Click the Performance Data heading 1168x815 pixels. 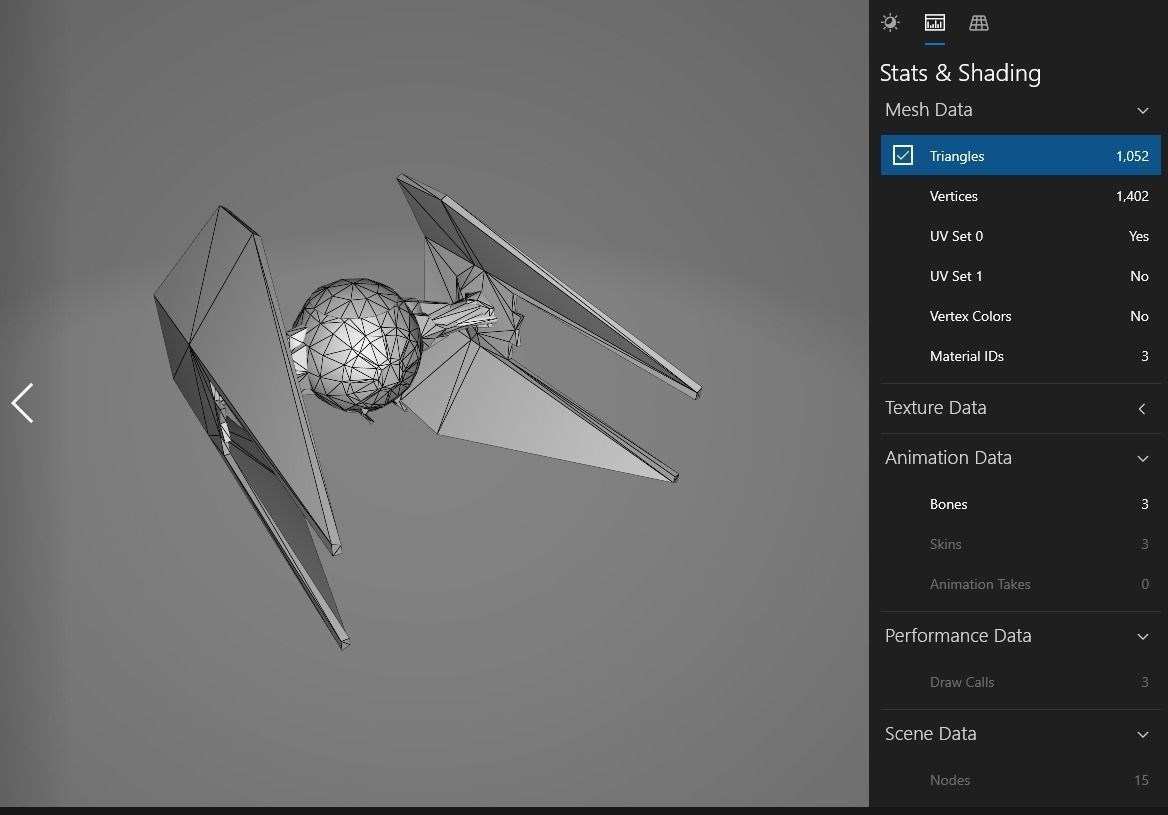pos(958,635)
